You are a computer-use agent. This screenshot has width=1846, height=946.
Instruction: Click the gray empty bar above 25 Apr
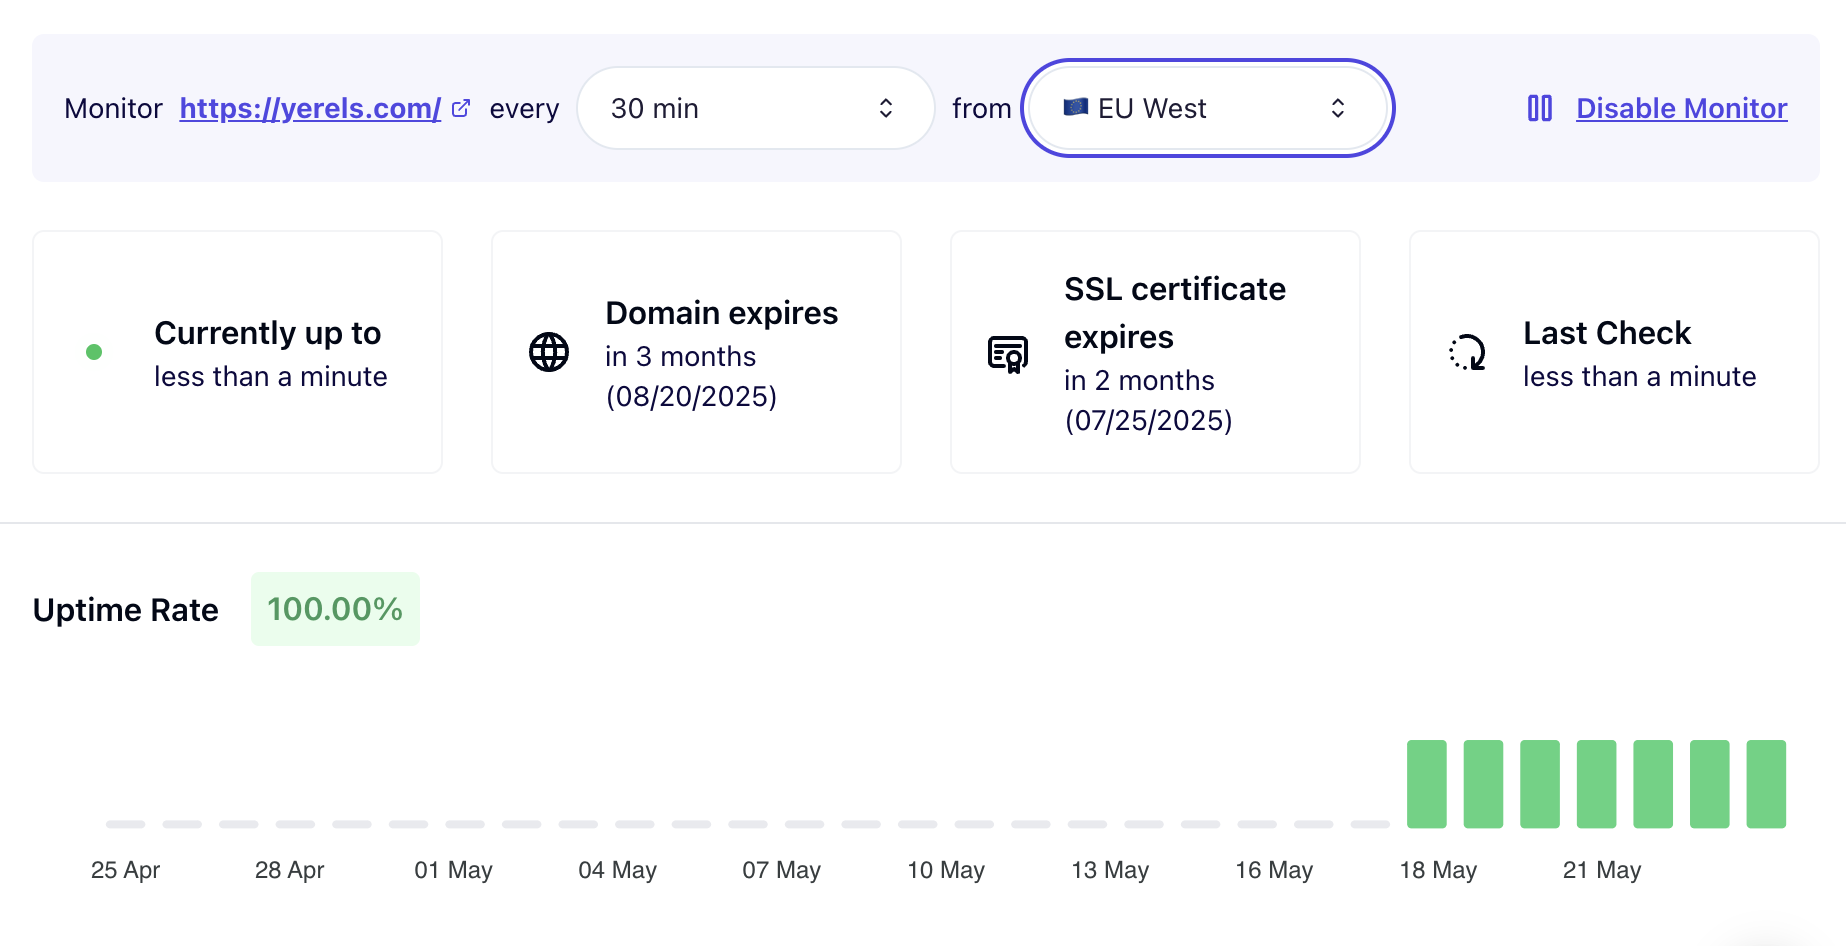tap(126, 824)
